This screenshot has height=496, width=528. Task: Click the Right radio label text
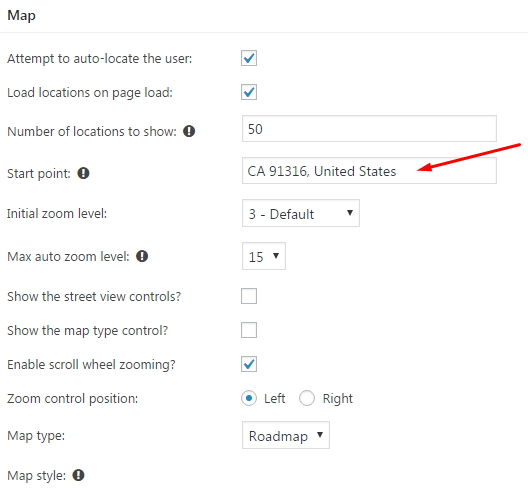point(337,398)
